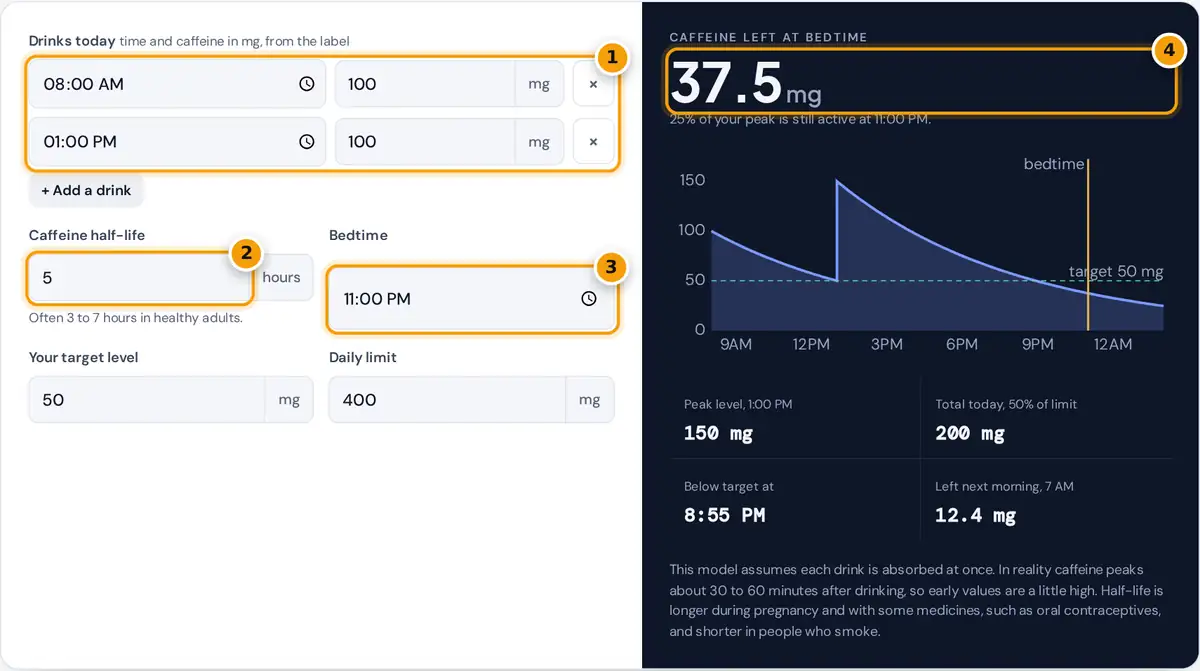The image size is (1200, 671).
Task: Remove the 08:00 AM drink row
Action: pyautogui.click(x=593, y=84)
